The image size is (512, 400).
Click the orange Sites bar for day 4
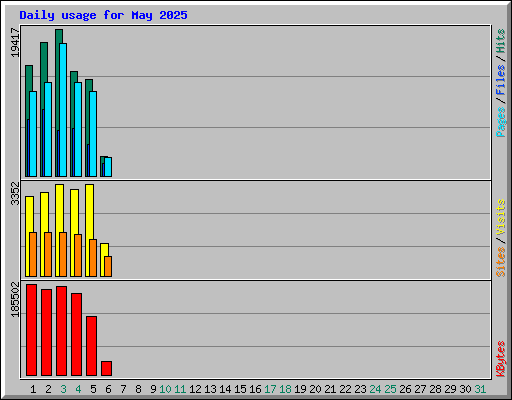coord(78,255)
